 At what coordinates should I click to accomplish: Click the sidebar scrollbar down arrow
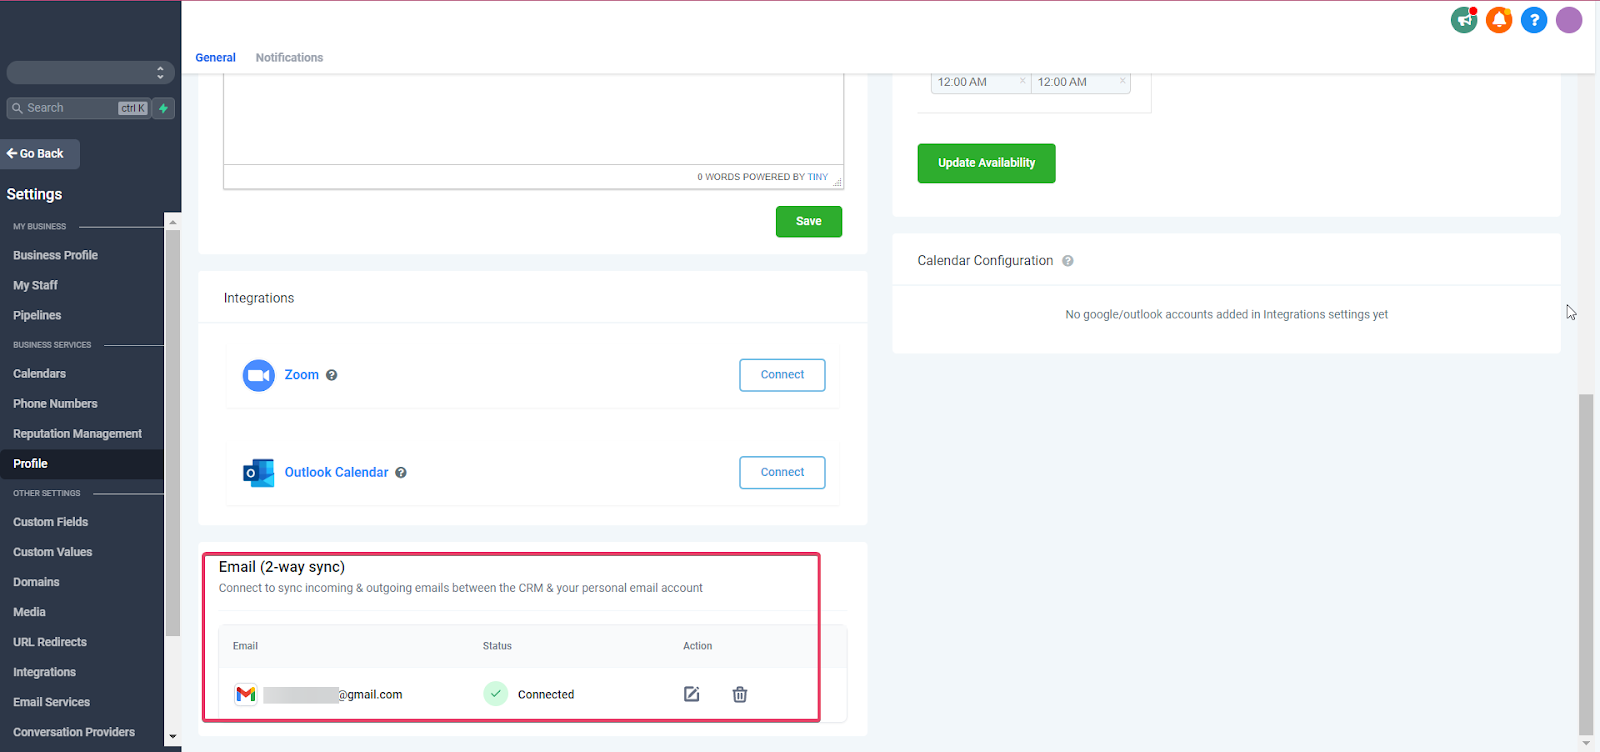click(173, 736)
